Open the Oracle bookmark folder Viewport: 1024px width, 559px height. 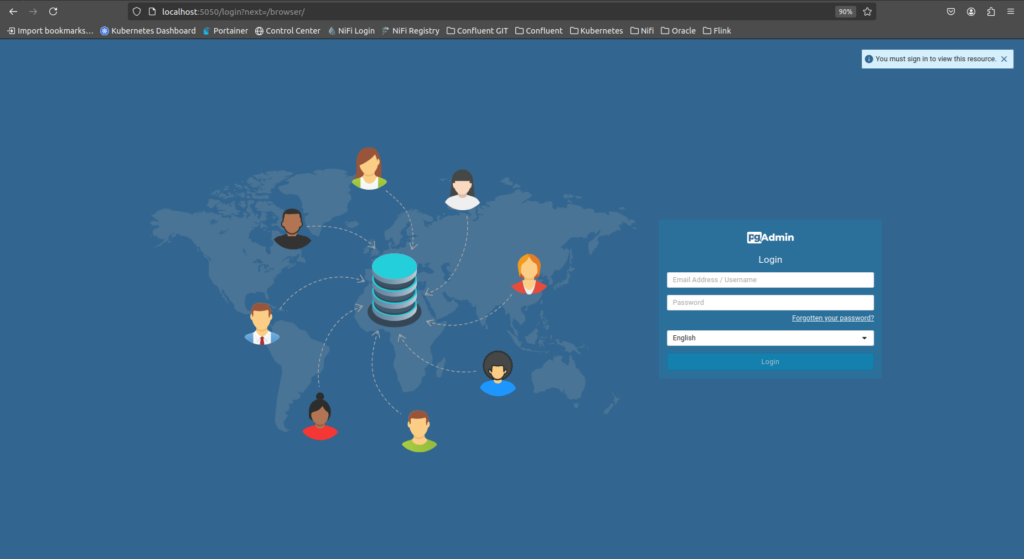678,31
